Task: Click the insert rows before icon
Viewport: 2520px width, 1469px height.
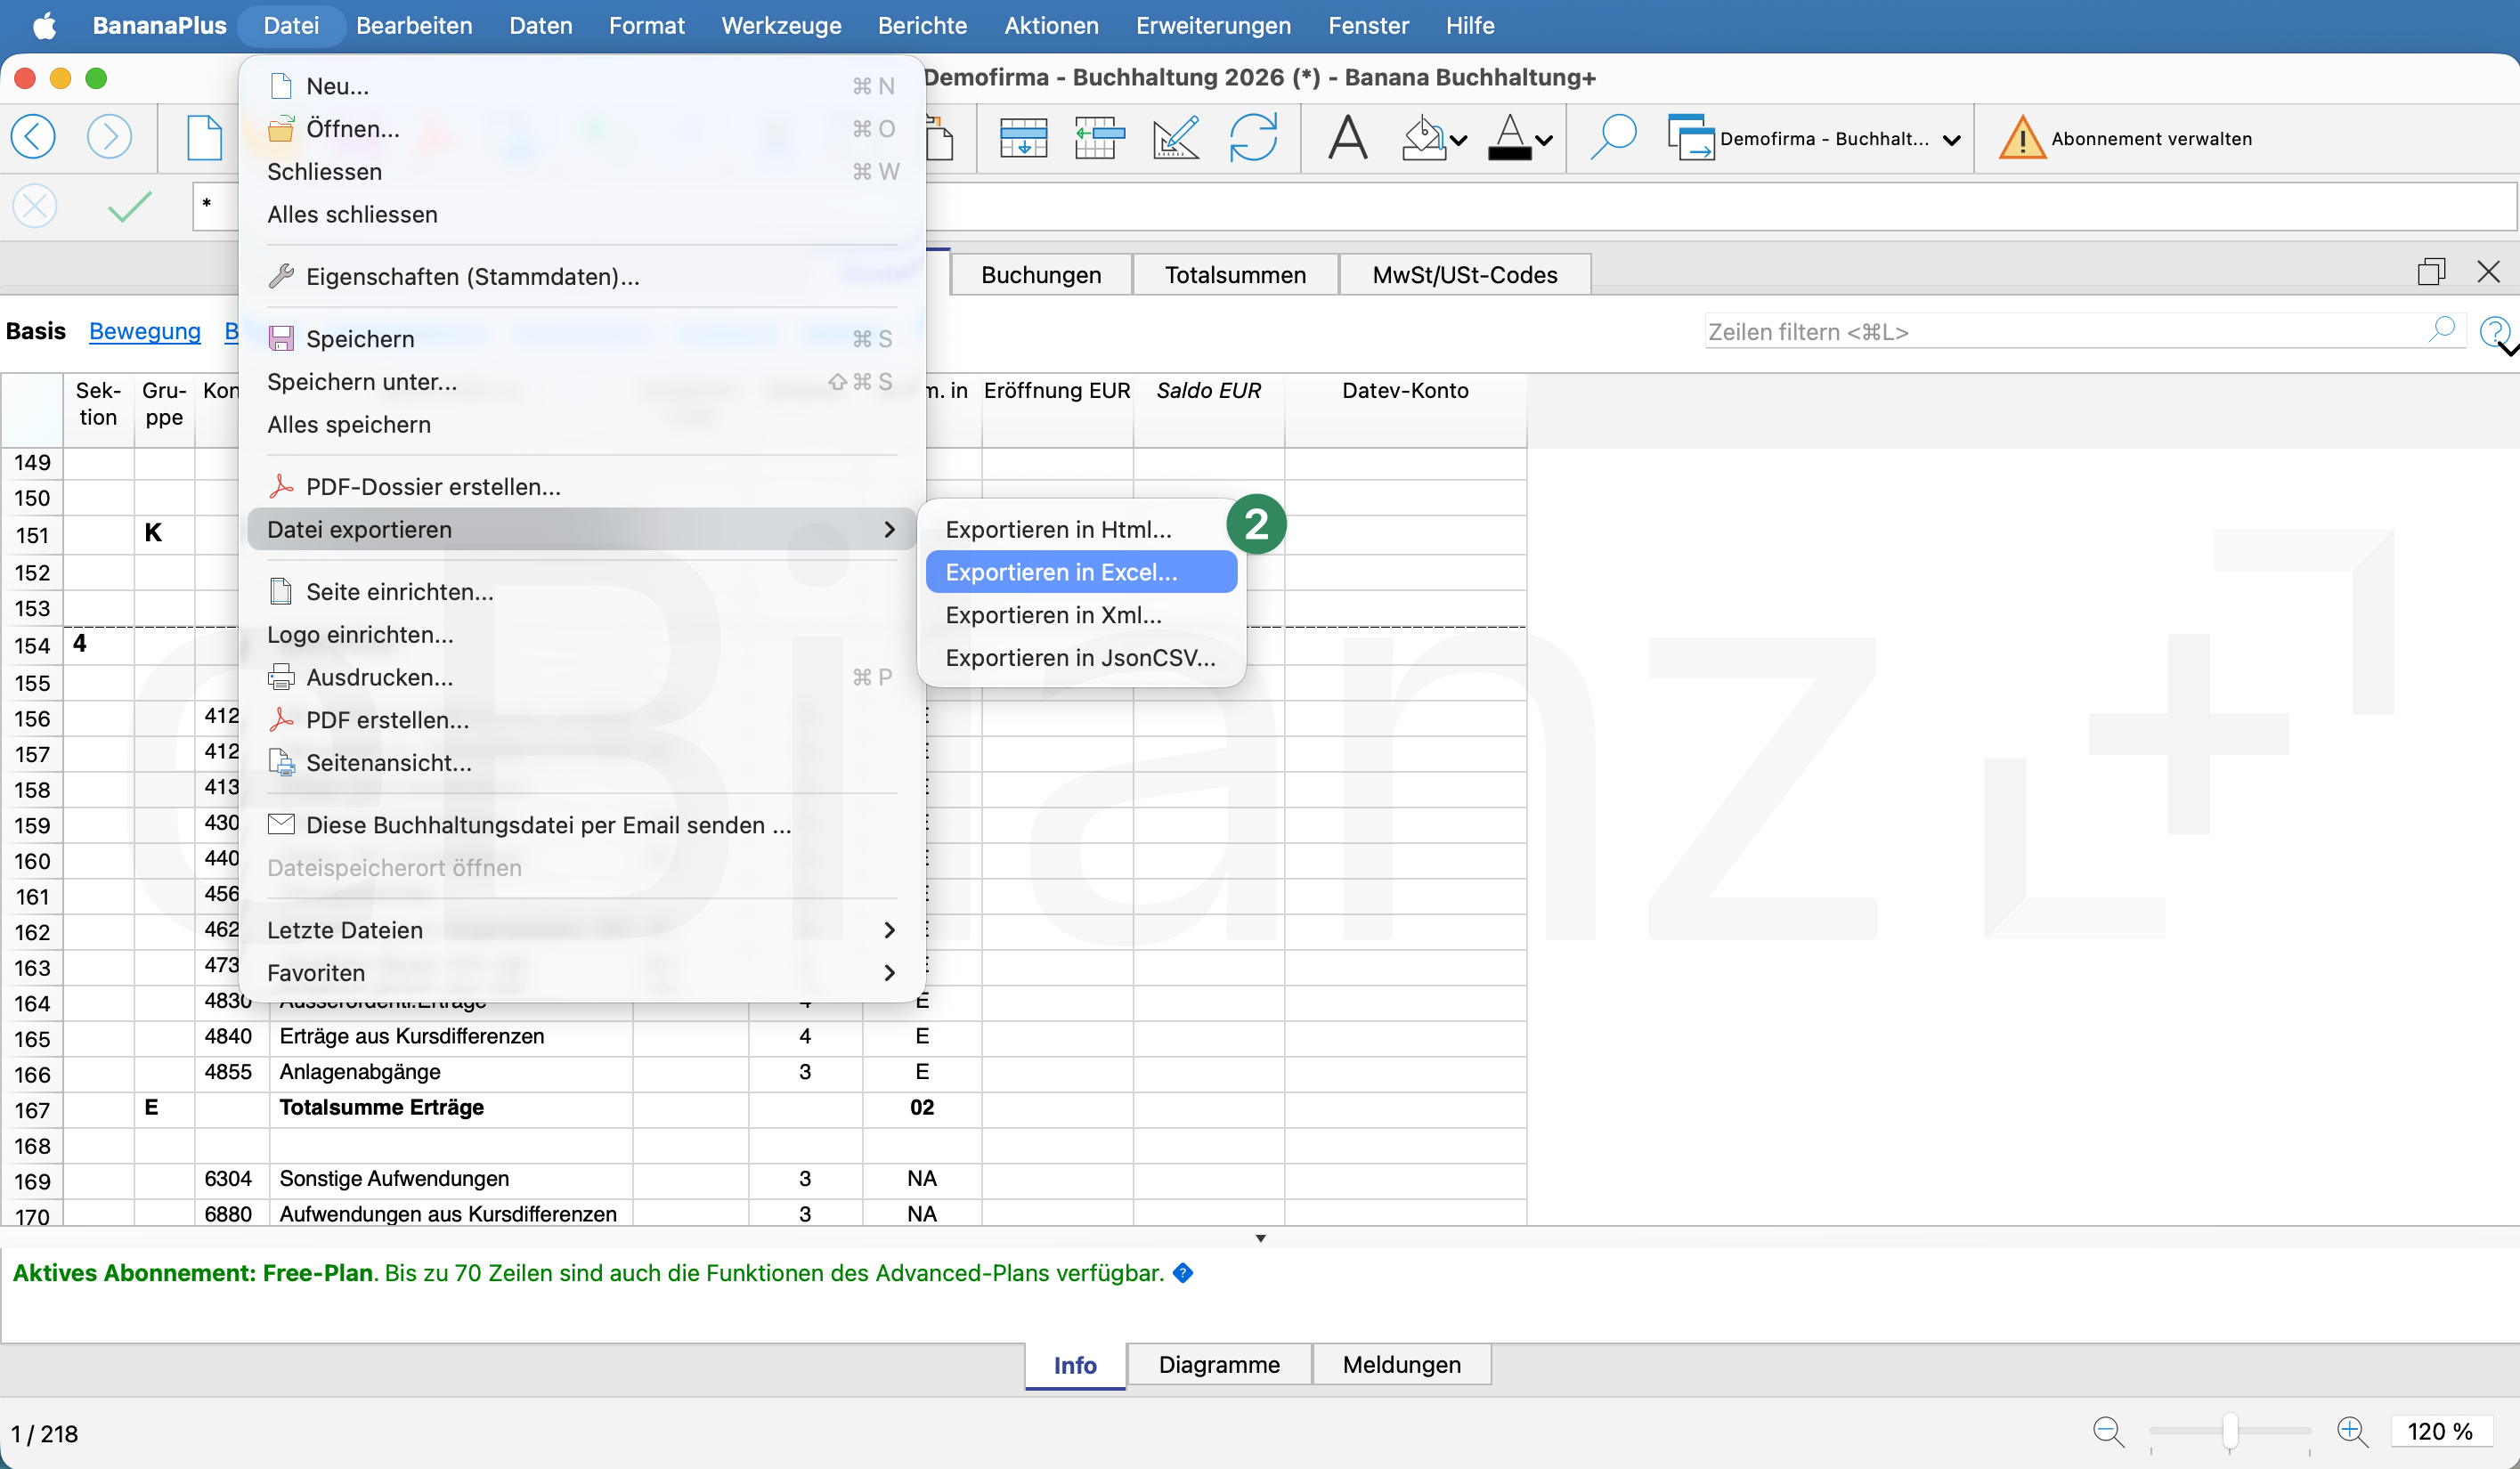Action: point(1098,137)
